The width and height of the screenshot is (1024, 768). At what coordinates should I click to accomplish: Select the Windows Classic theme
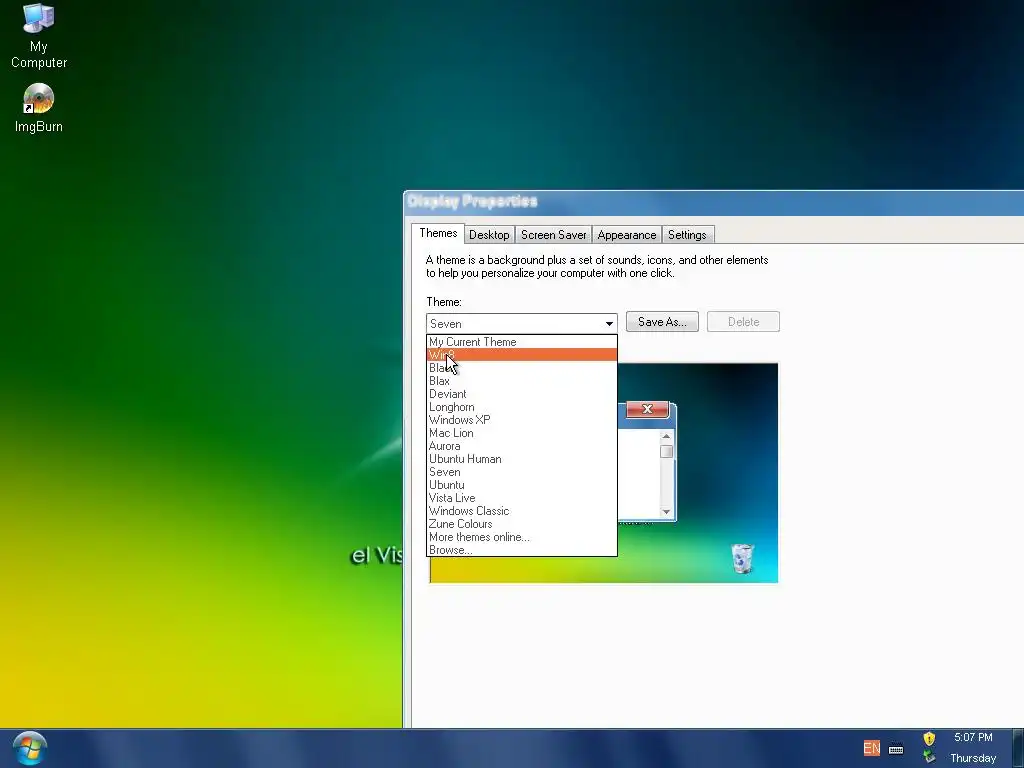(521, 511)
